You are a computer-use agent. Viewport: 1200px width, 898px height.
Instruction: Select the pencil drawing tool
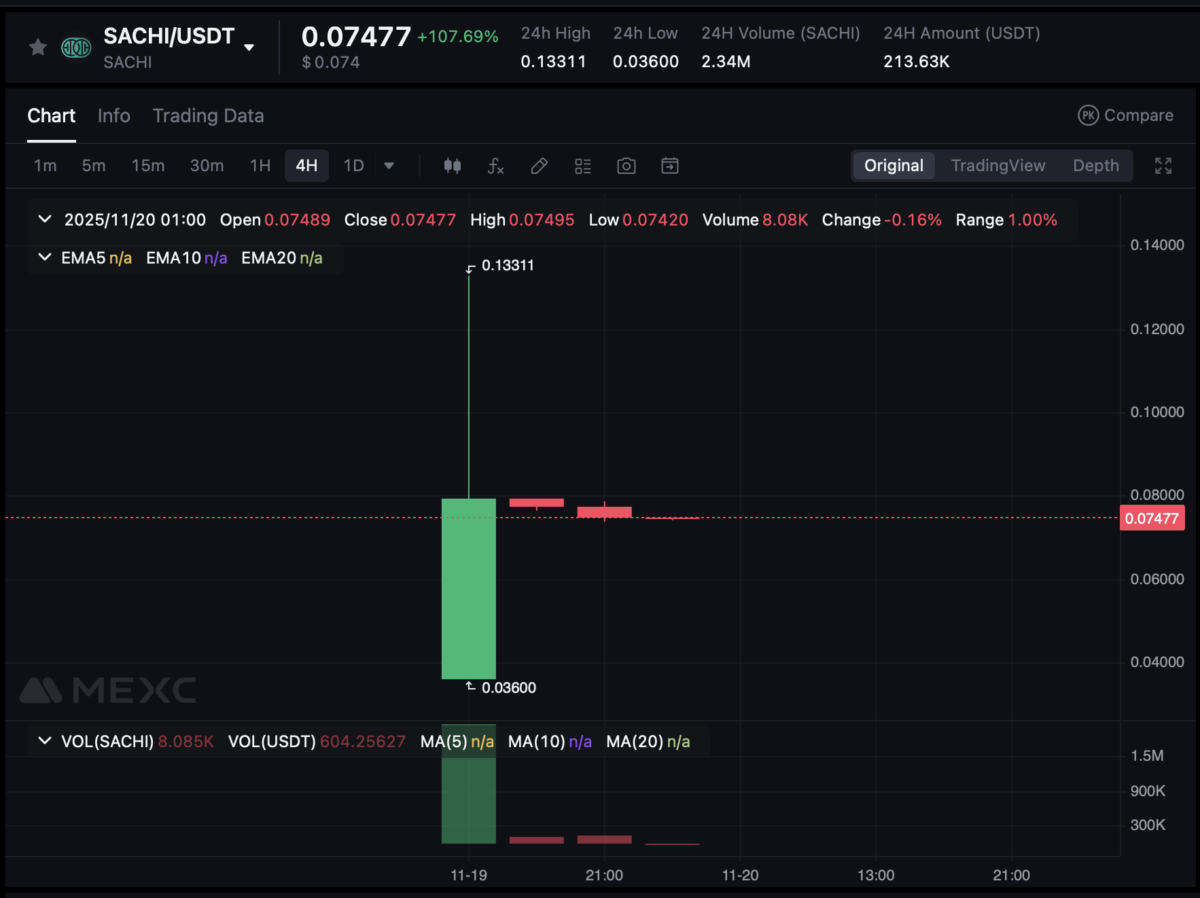tap(539, 166)
